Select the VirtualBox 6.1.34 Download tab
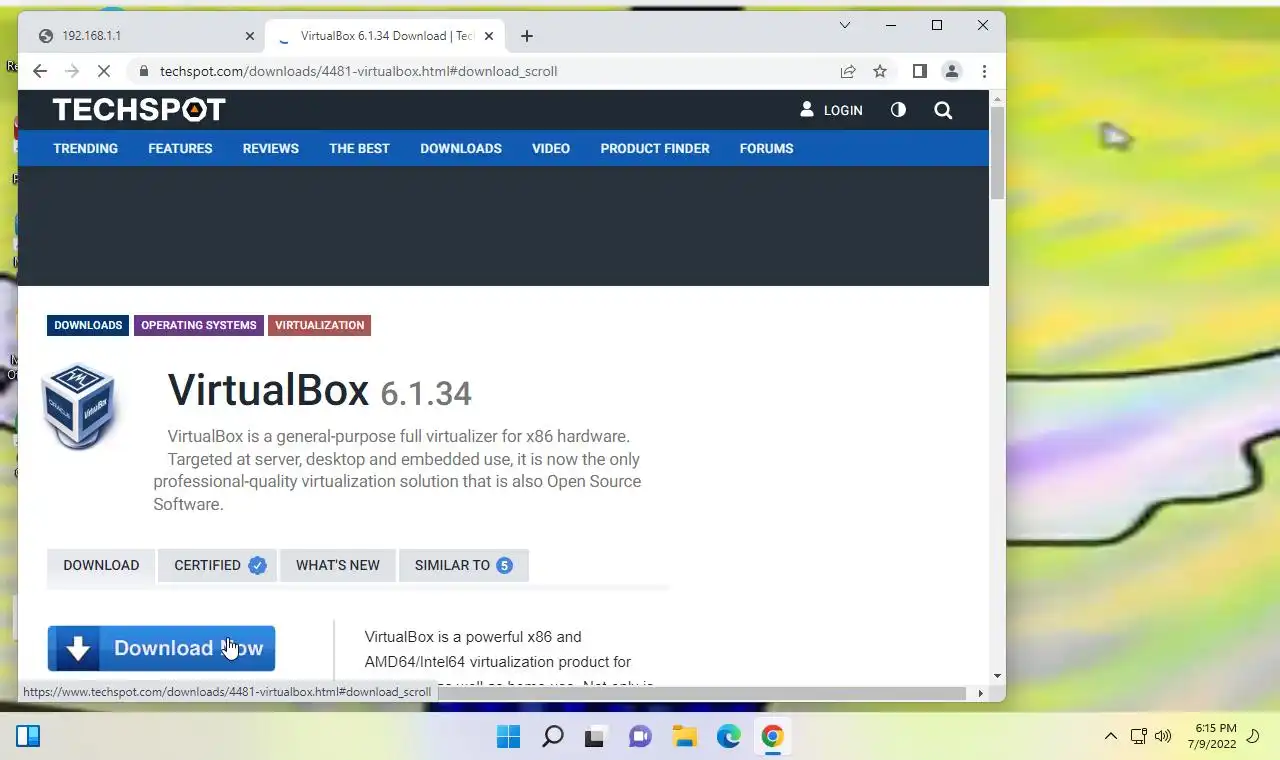 pyautogui.click(x=385, y=36)
